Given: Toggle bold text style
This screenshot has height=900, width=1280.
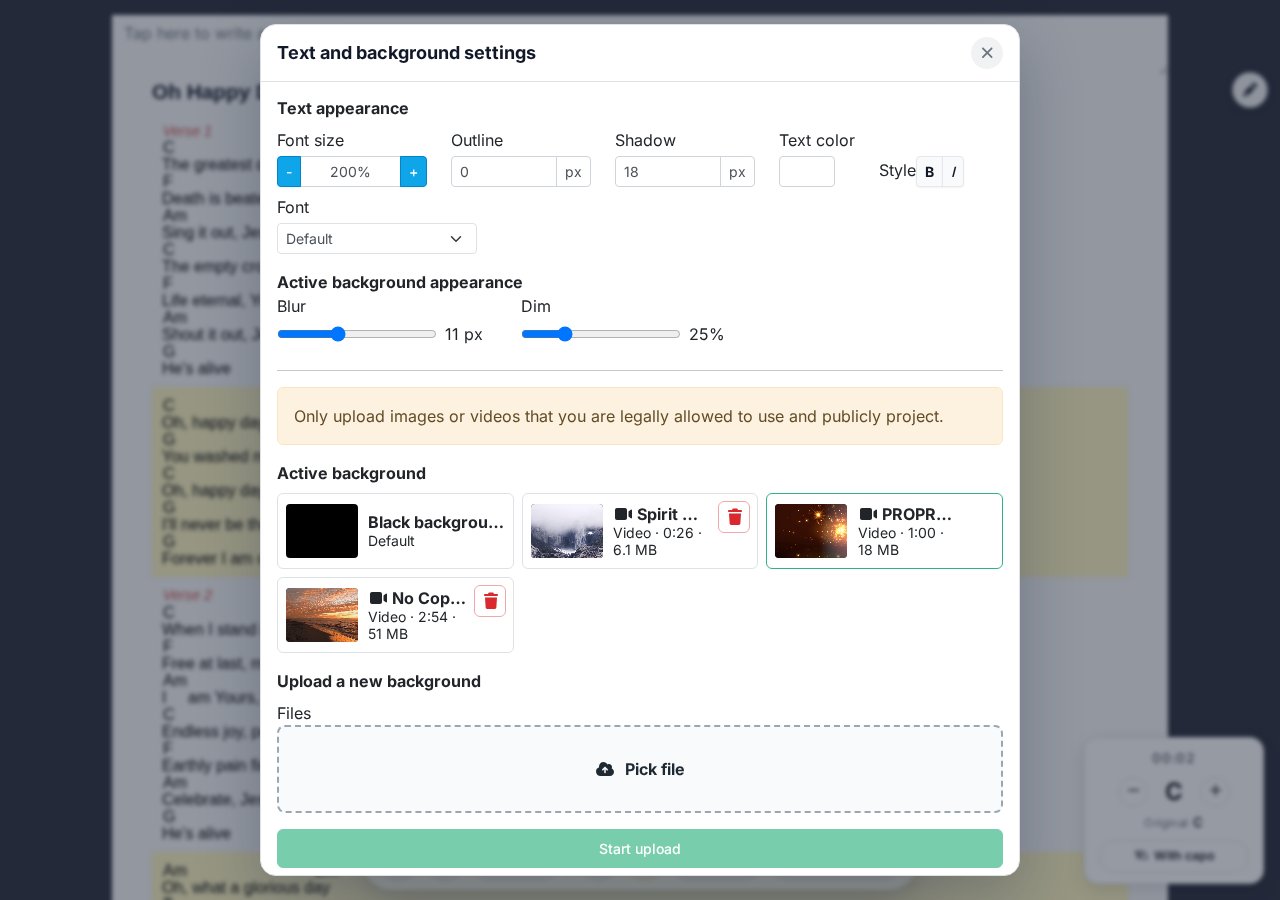Looking at the screenshot, I should (x=929, y=172).
